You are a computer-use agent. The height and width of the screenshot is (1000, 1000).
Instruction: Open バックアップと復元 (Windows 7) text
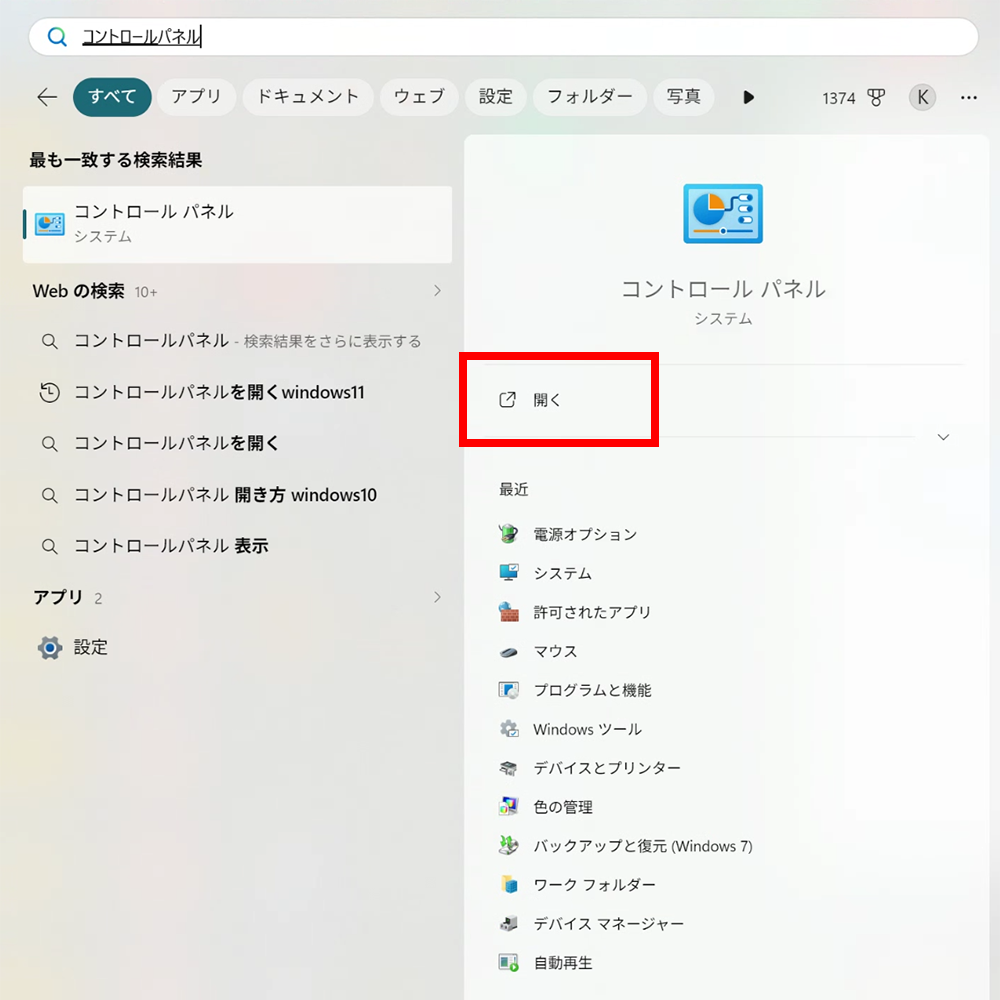[643, 846]
